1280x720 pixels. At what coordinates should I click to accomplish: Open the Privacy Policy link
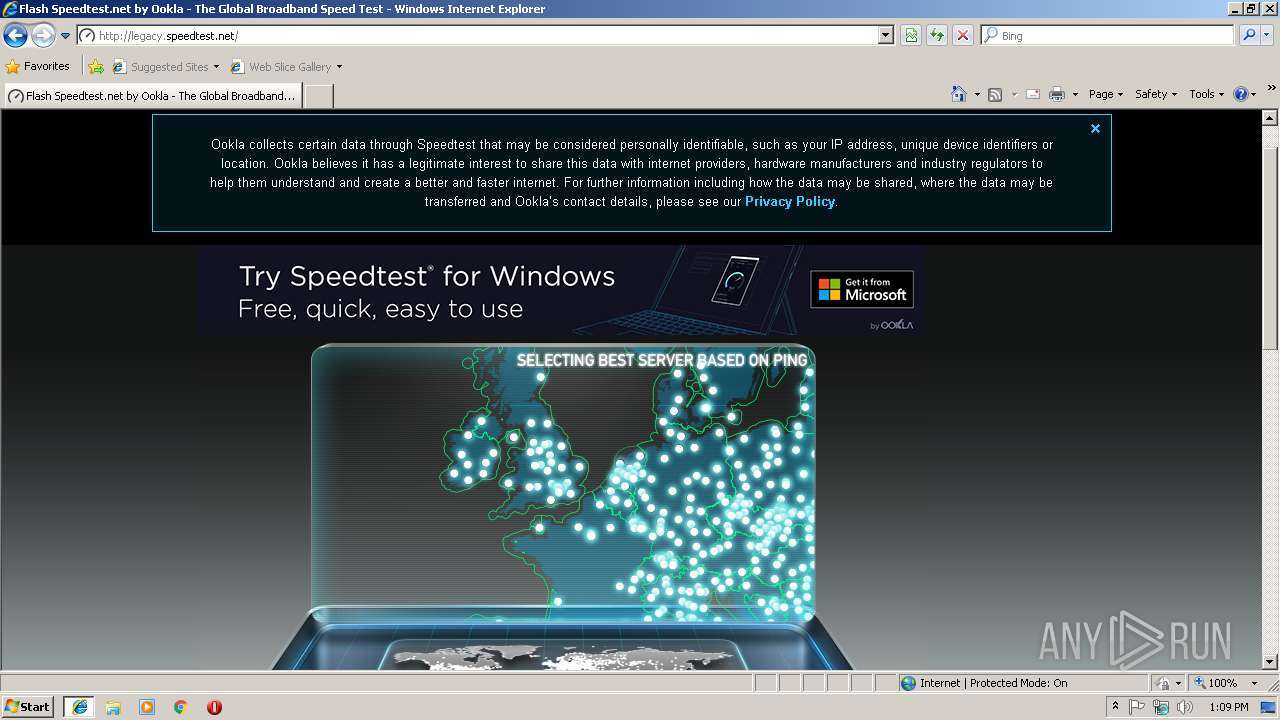[789, 201]
